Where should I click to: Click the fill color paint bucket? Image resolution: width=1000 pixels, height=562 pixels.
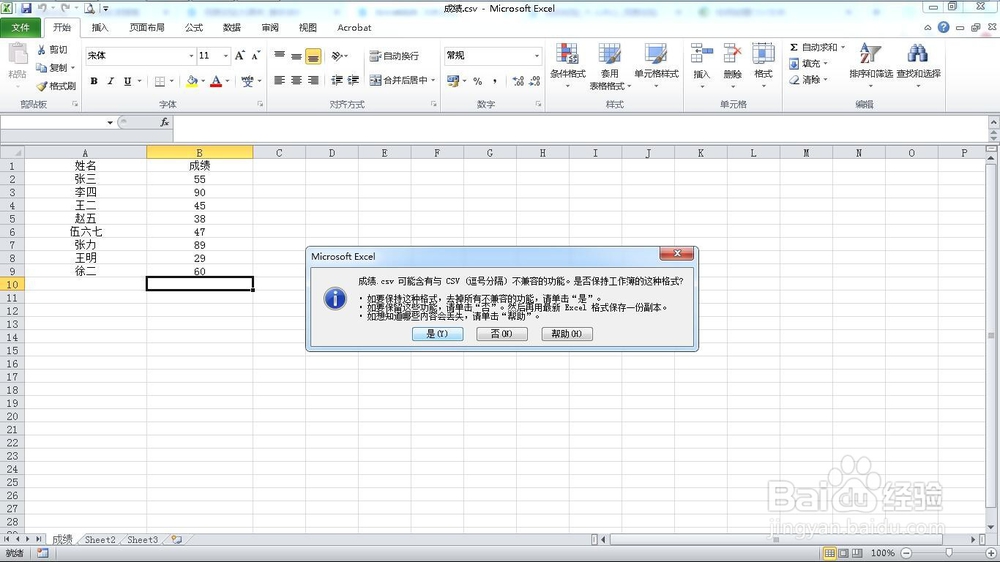click(x=192, y=81)
